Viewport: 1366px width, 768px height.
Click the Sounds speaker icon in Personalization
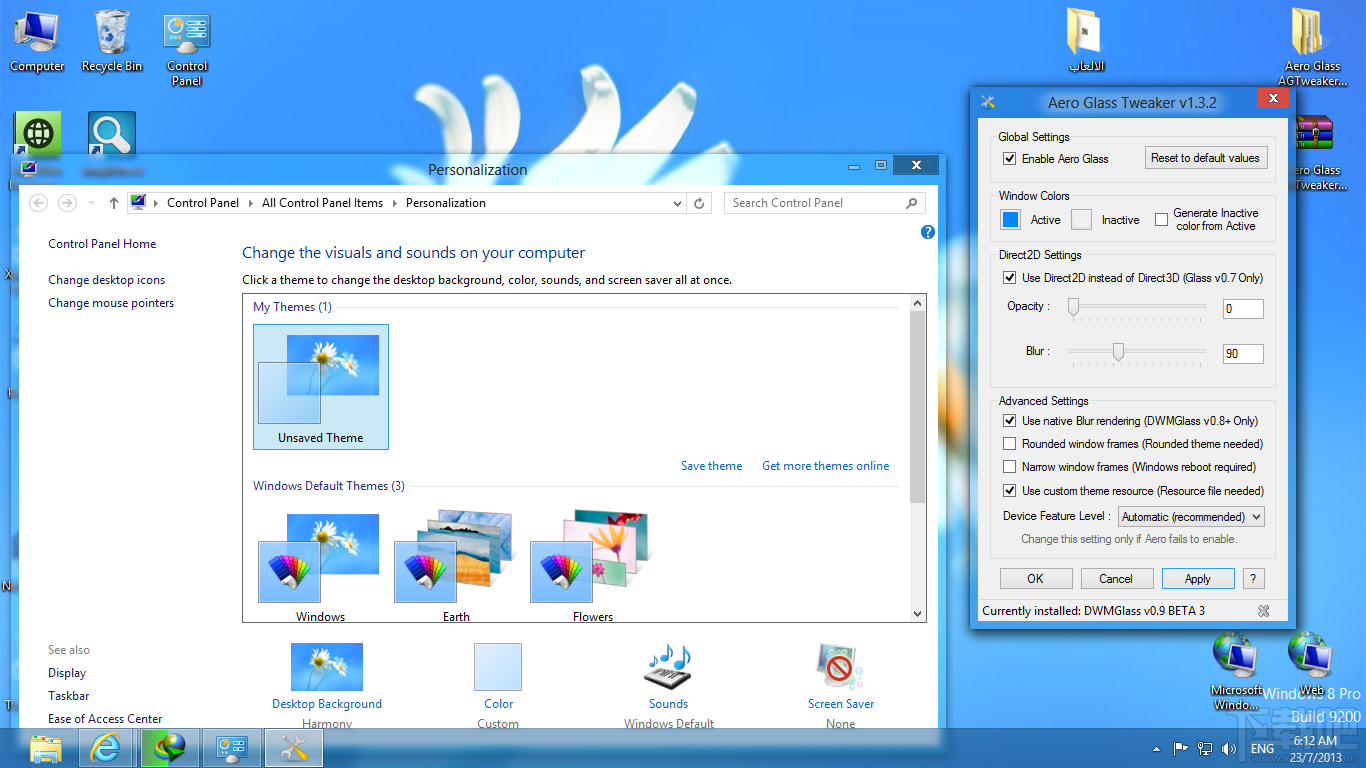tap(668, 667)
